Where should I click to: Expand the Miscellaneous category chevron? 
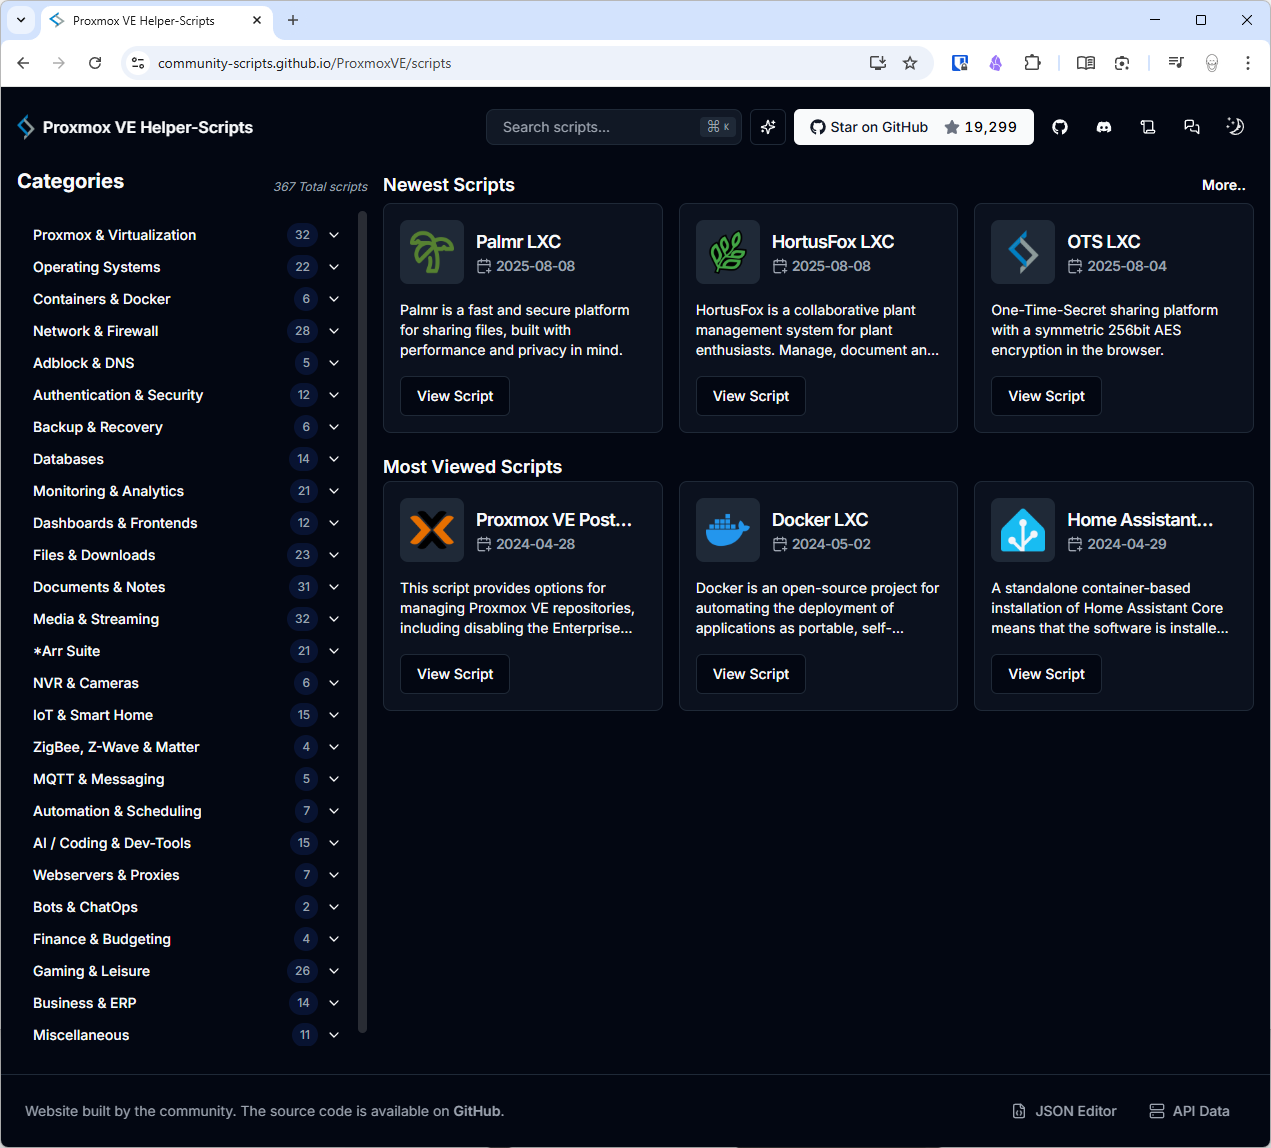pyautogui.click(x=334, y=1035)
